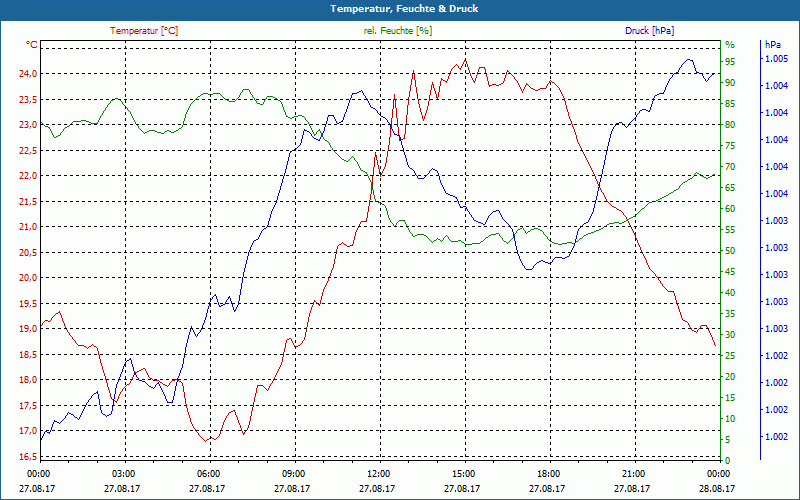Click the '27.08.17' date under 12:00

click(x=377, y=488)
